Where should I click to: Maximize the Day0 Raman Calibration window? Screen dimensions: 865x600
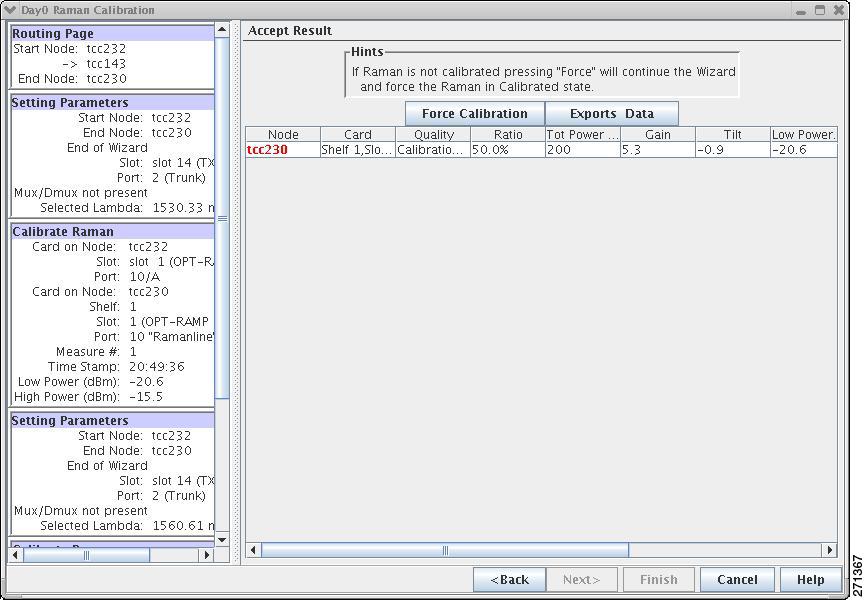tap(820, 10)
